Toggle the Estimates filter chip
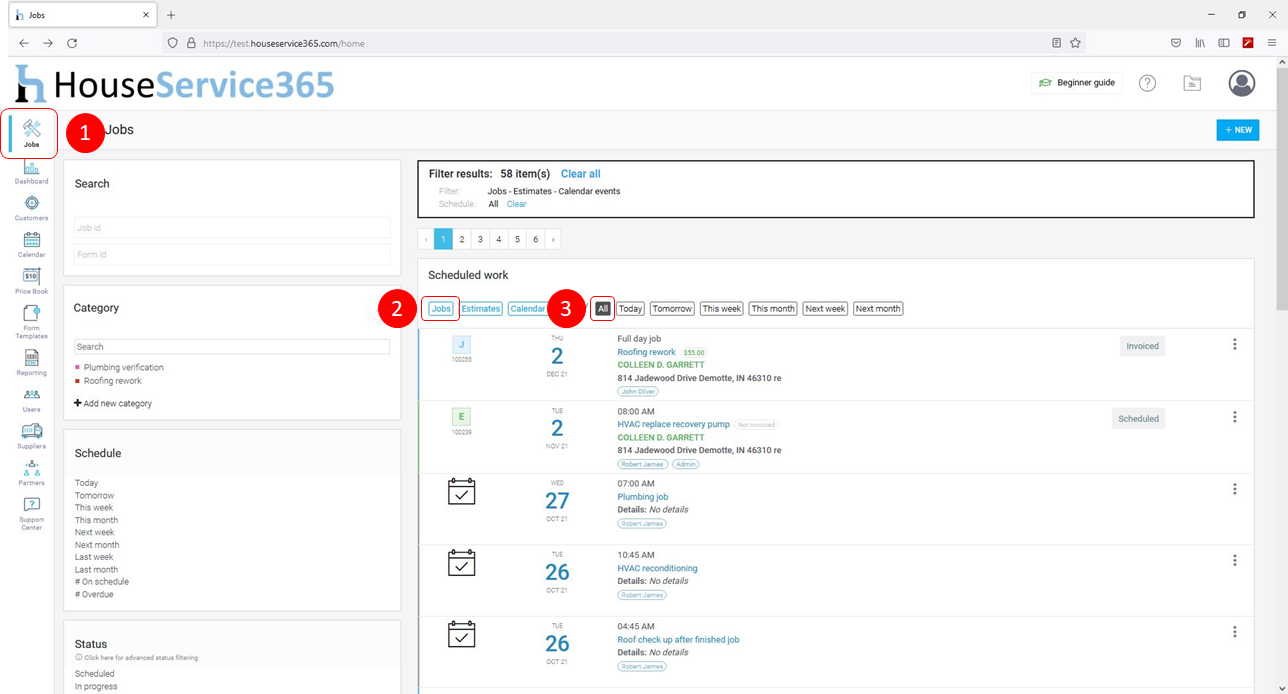The width and height of the screenshot is (1288, 694). 481,309
